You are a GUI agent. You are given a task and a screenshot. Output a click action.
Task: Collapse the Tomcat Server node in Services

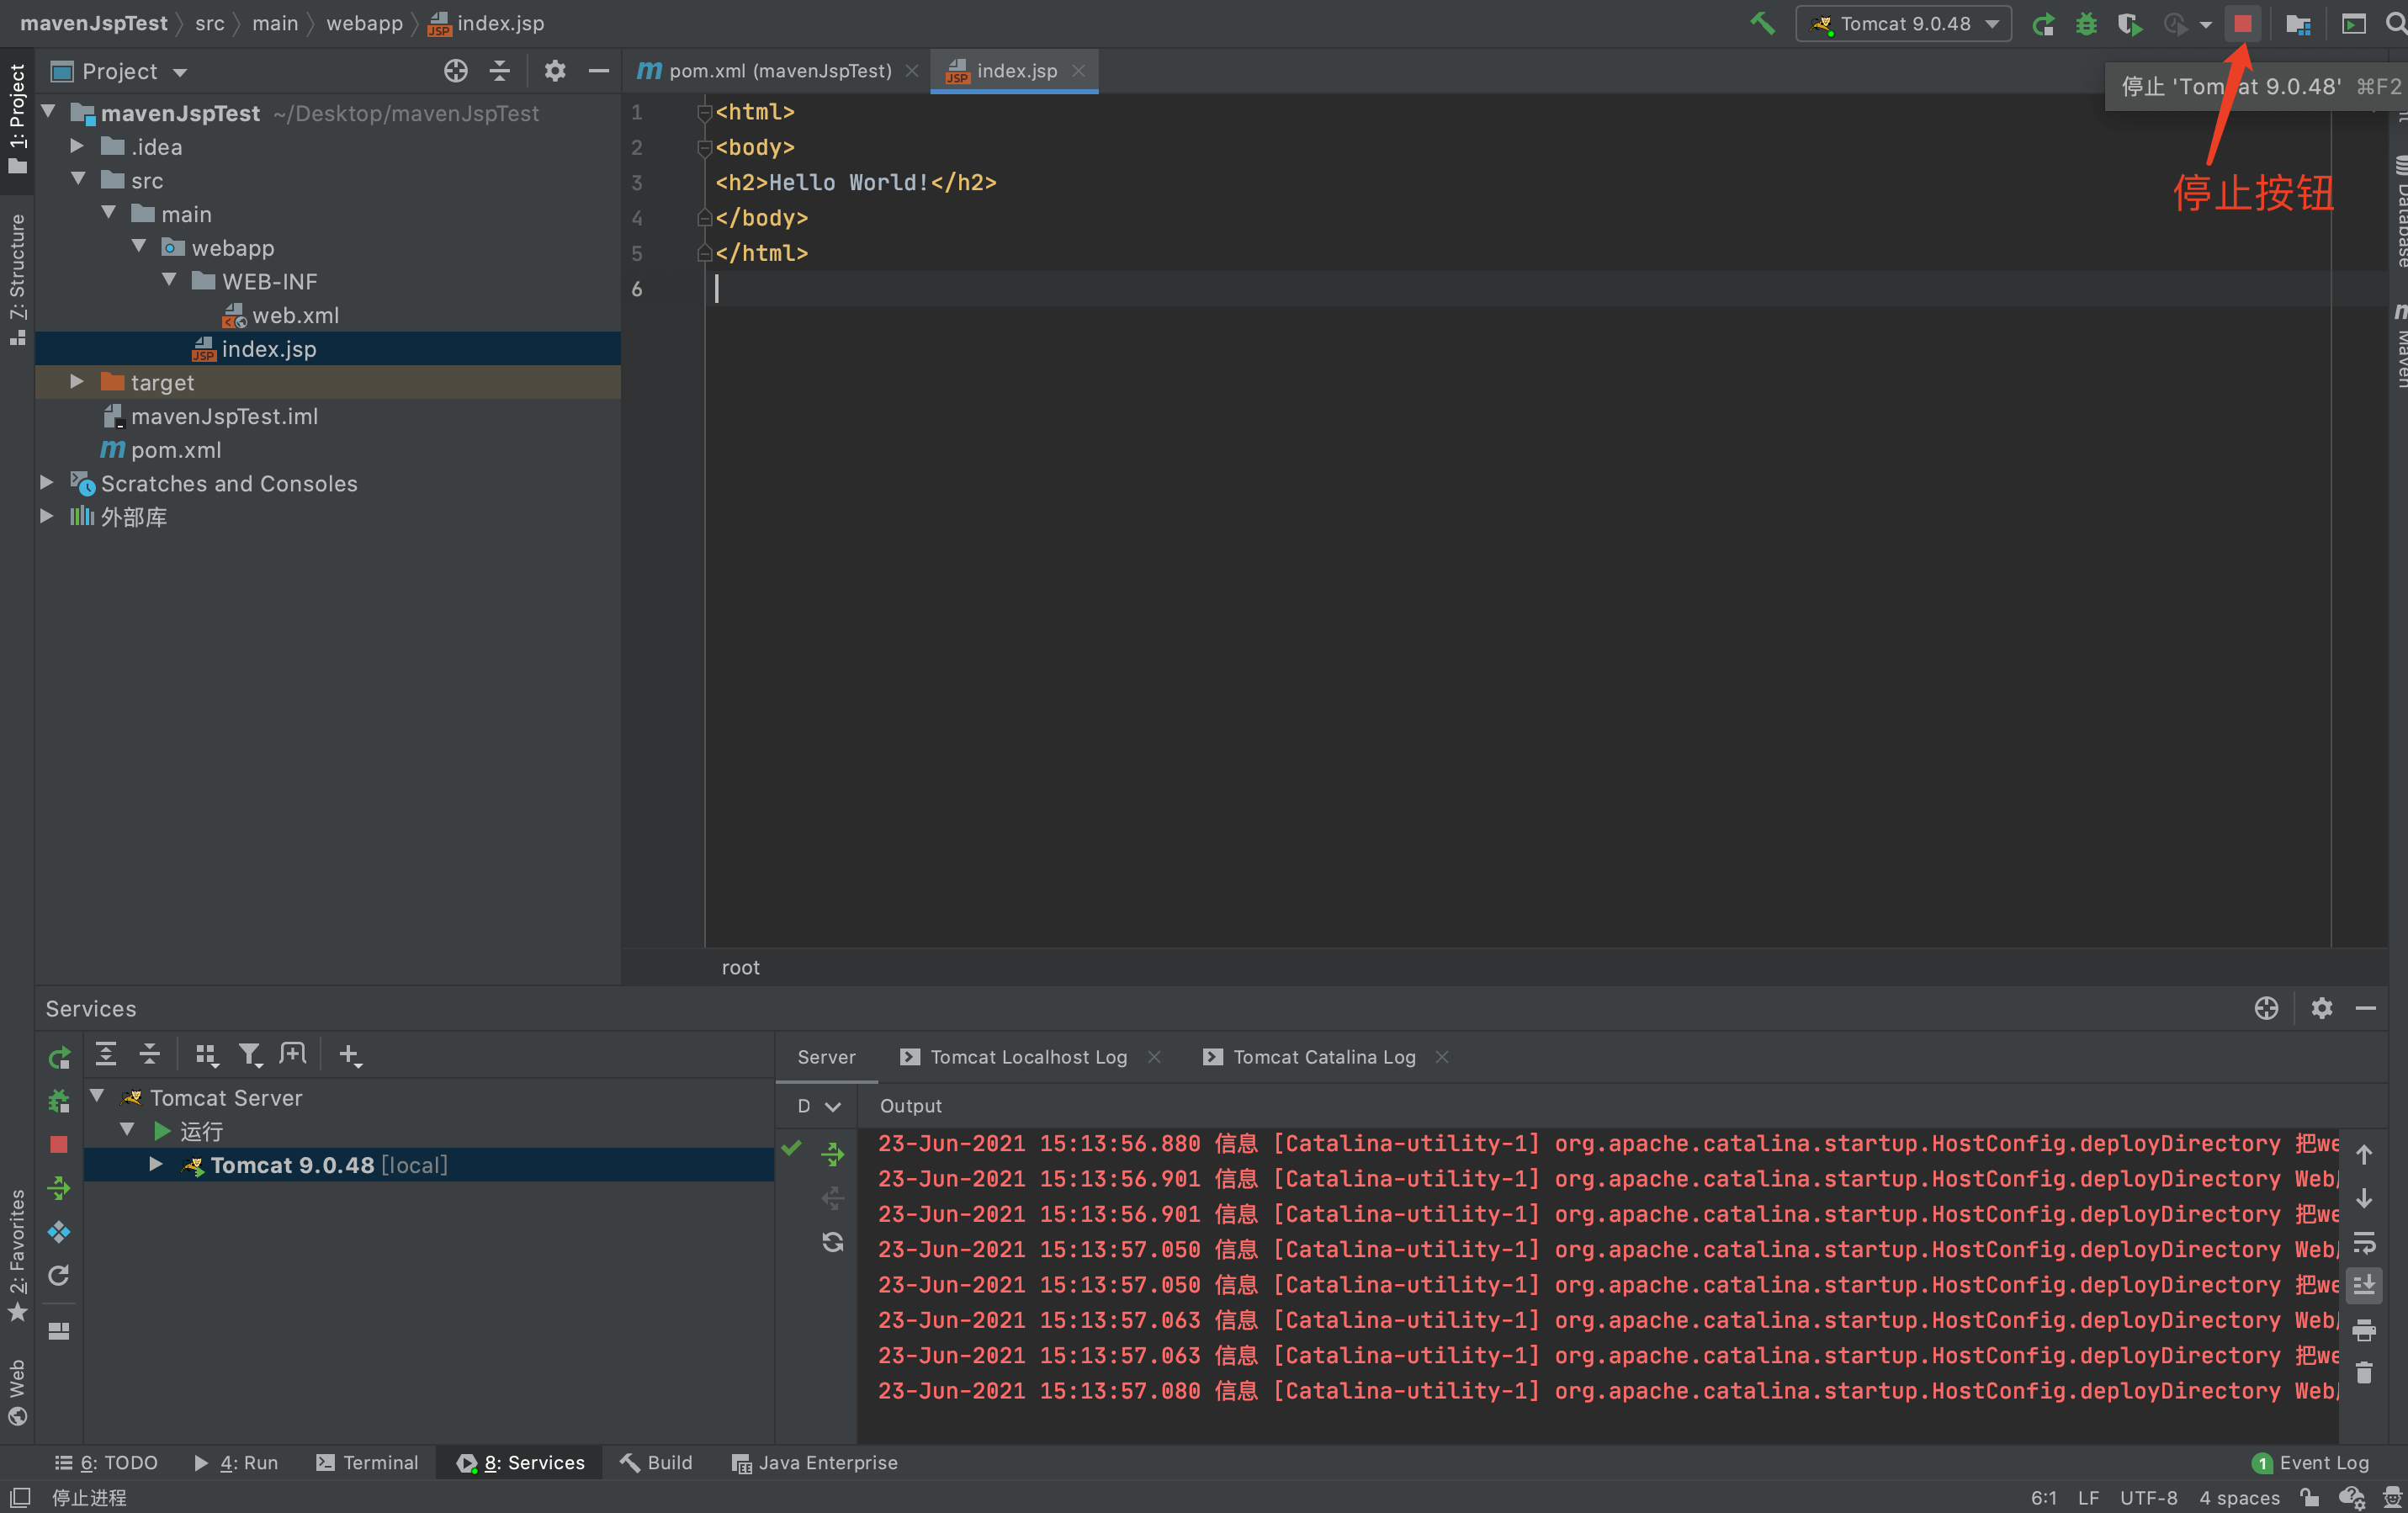97,1096
